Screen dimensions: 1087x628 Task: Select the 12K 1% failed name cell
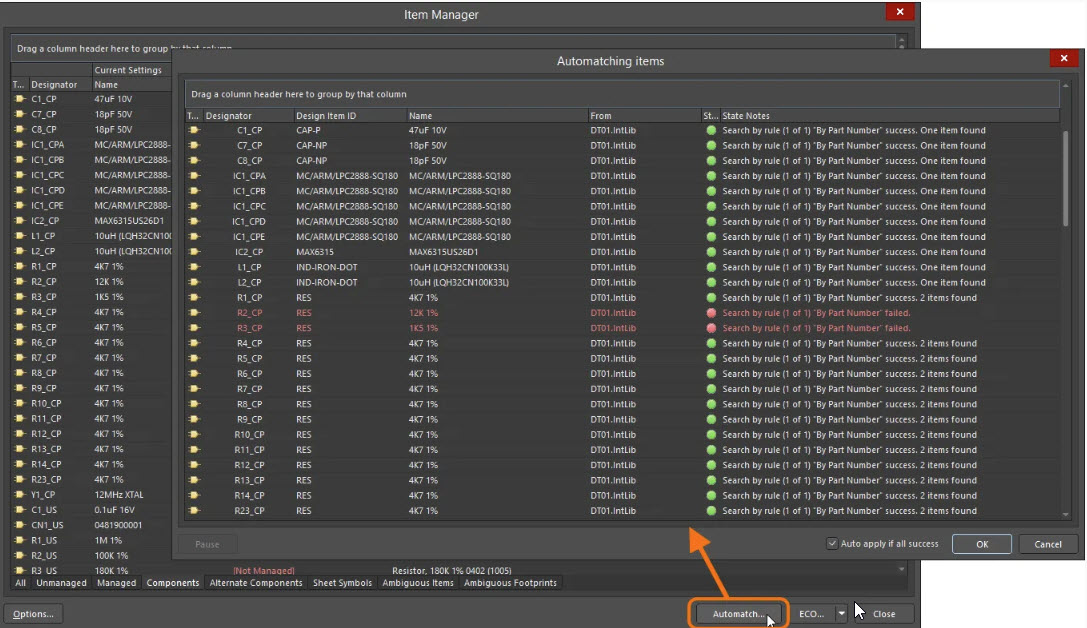(423, 313)
